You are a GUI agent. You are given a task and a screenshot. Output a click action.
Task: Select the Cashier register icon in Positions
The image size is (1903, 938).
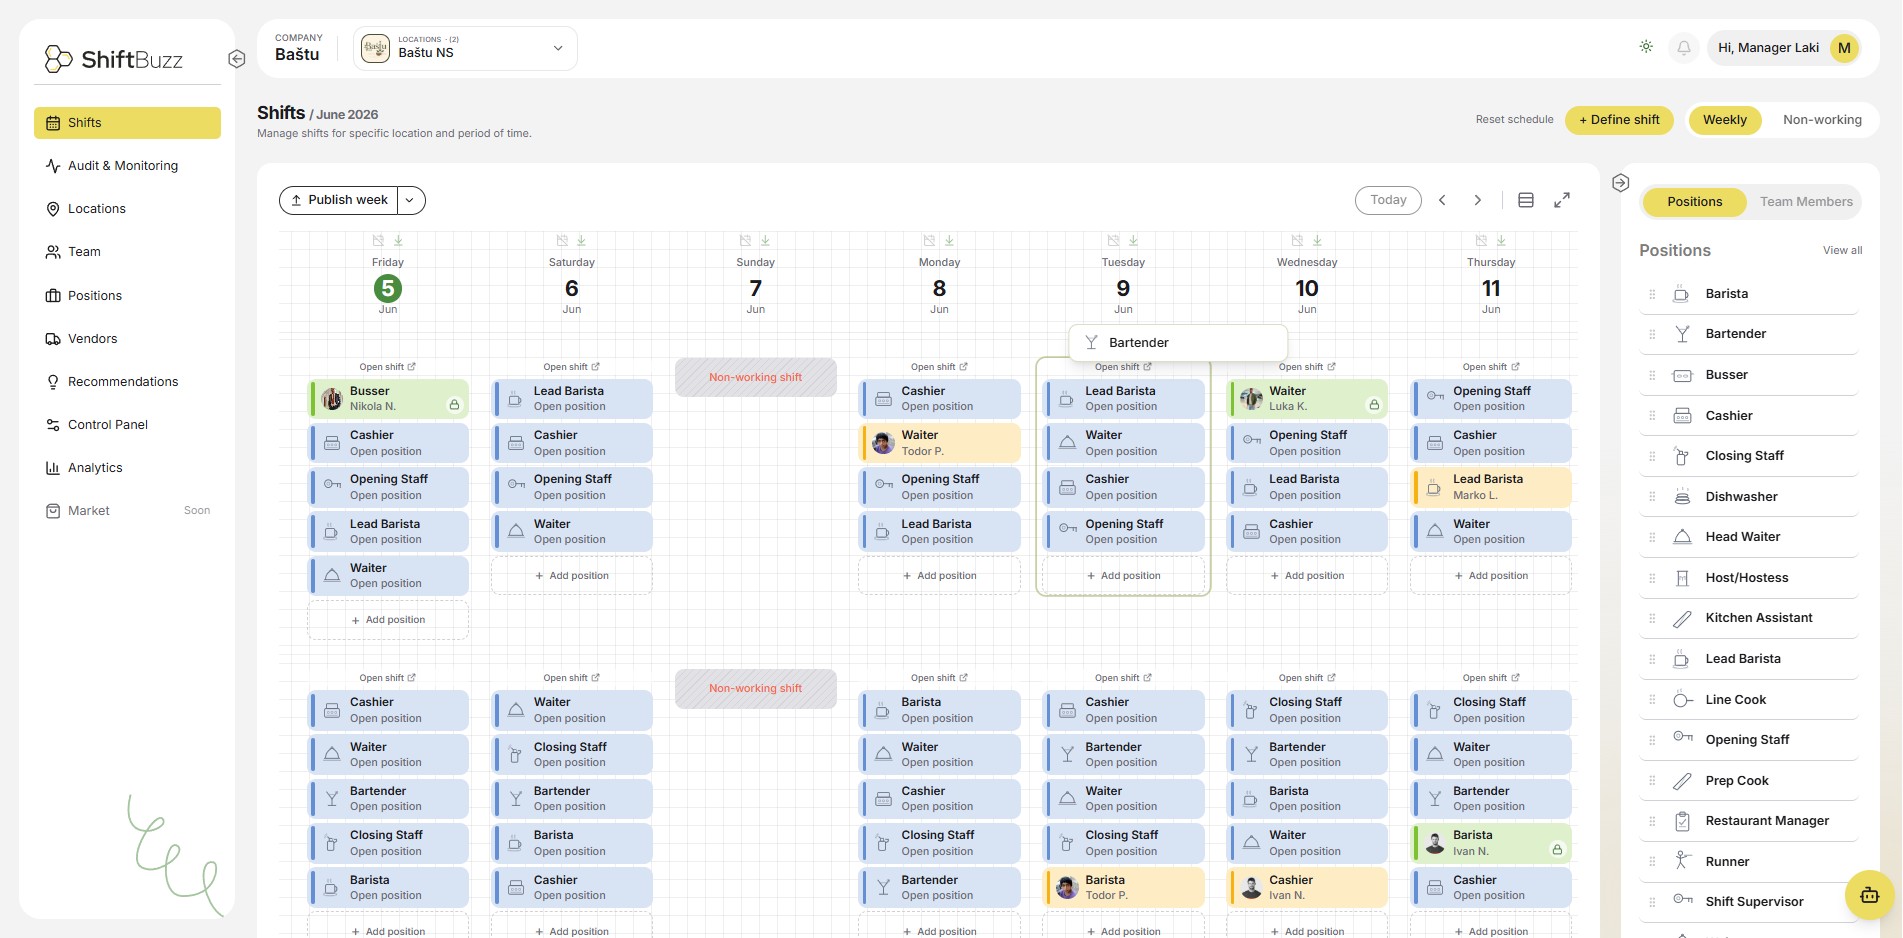pyautogui.click(x=1682, y=416)
